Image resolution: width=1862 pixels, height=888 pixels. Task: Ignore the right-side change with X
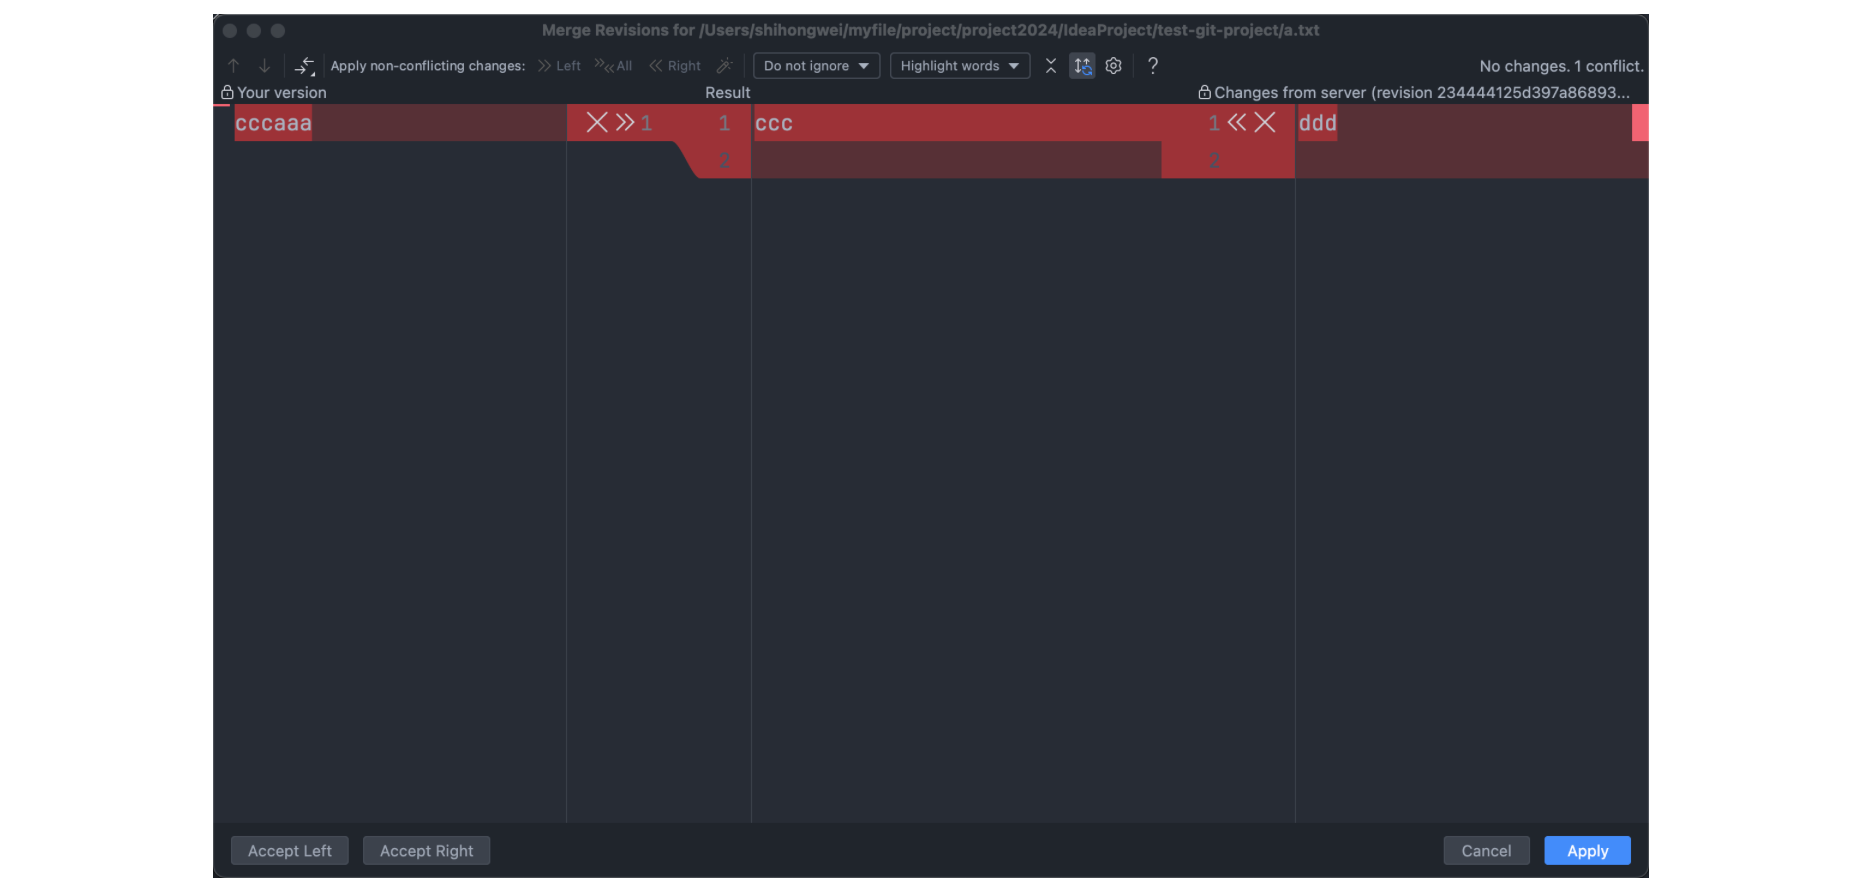1265,123
